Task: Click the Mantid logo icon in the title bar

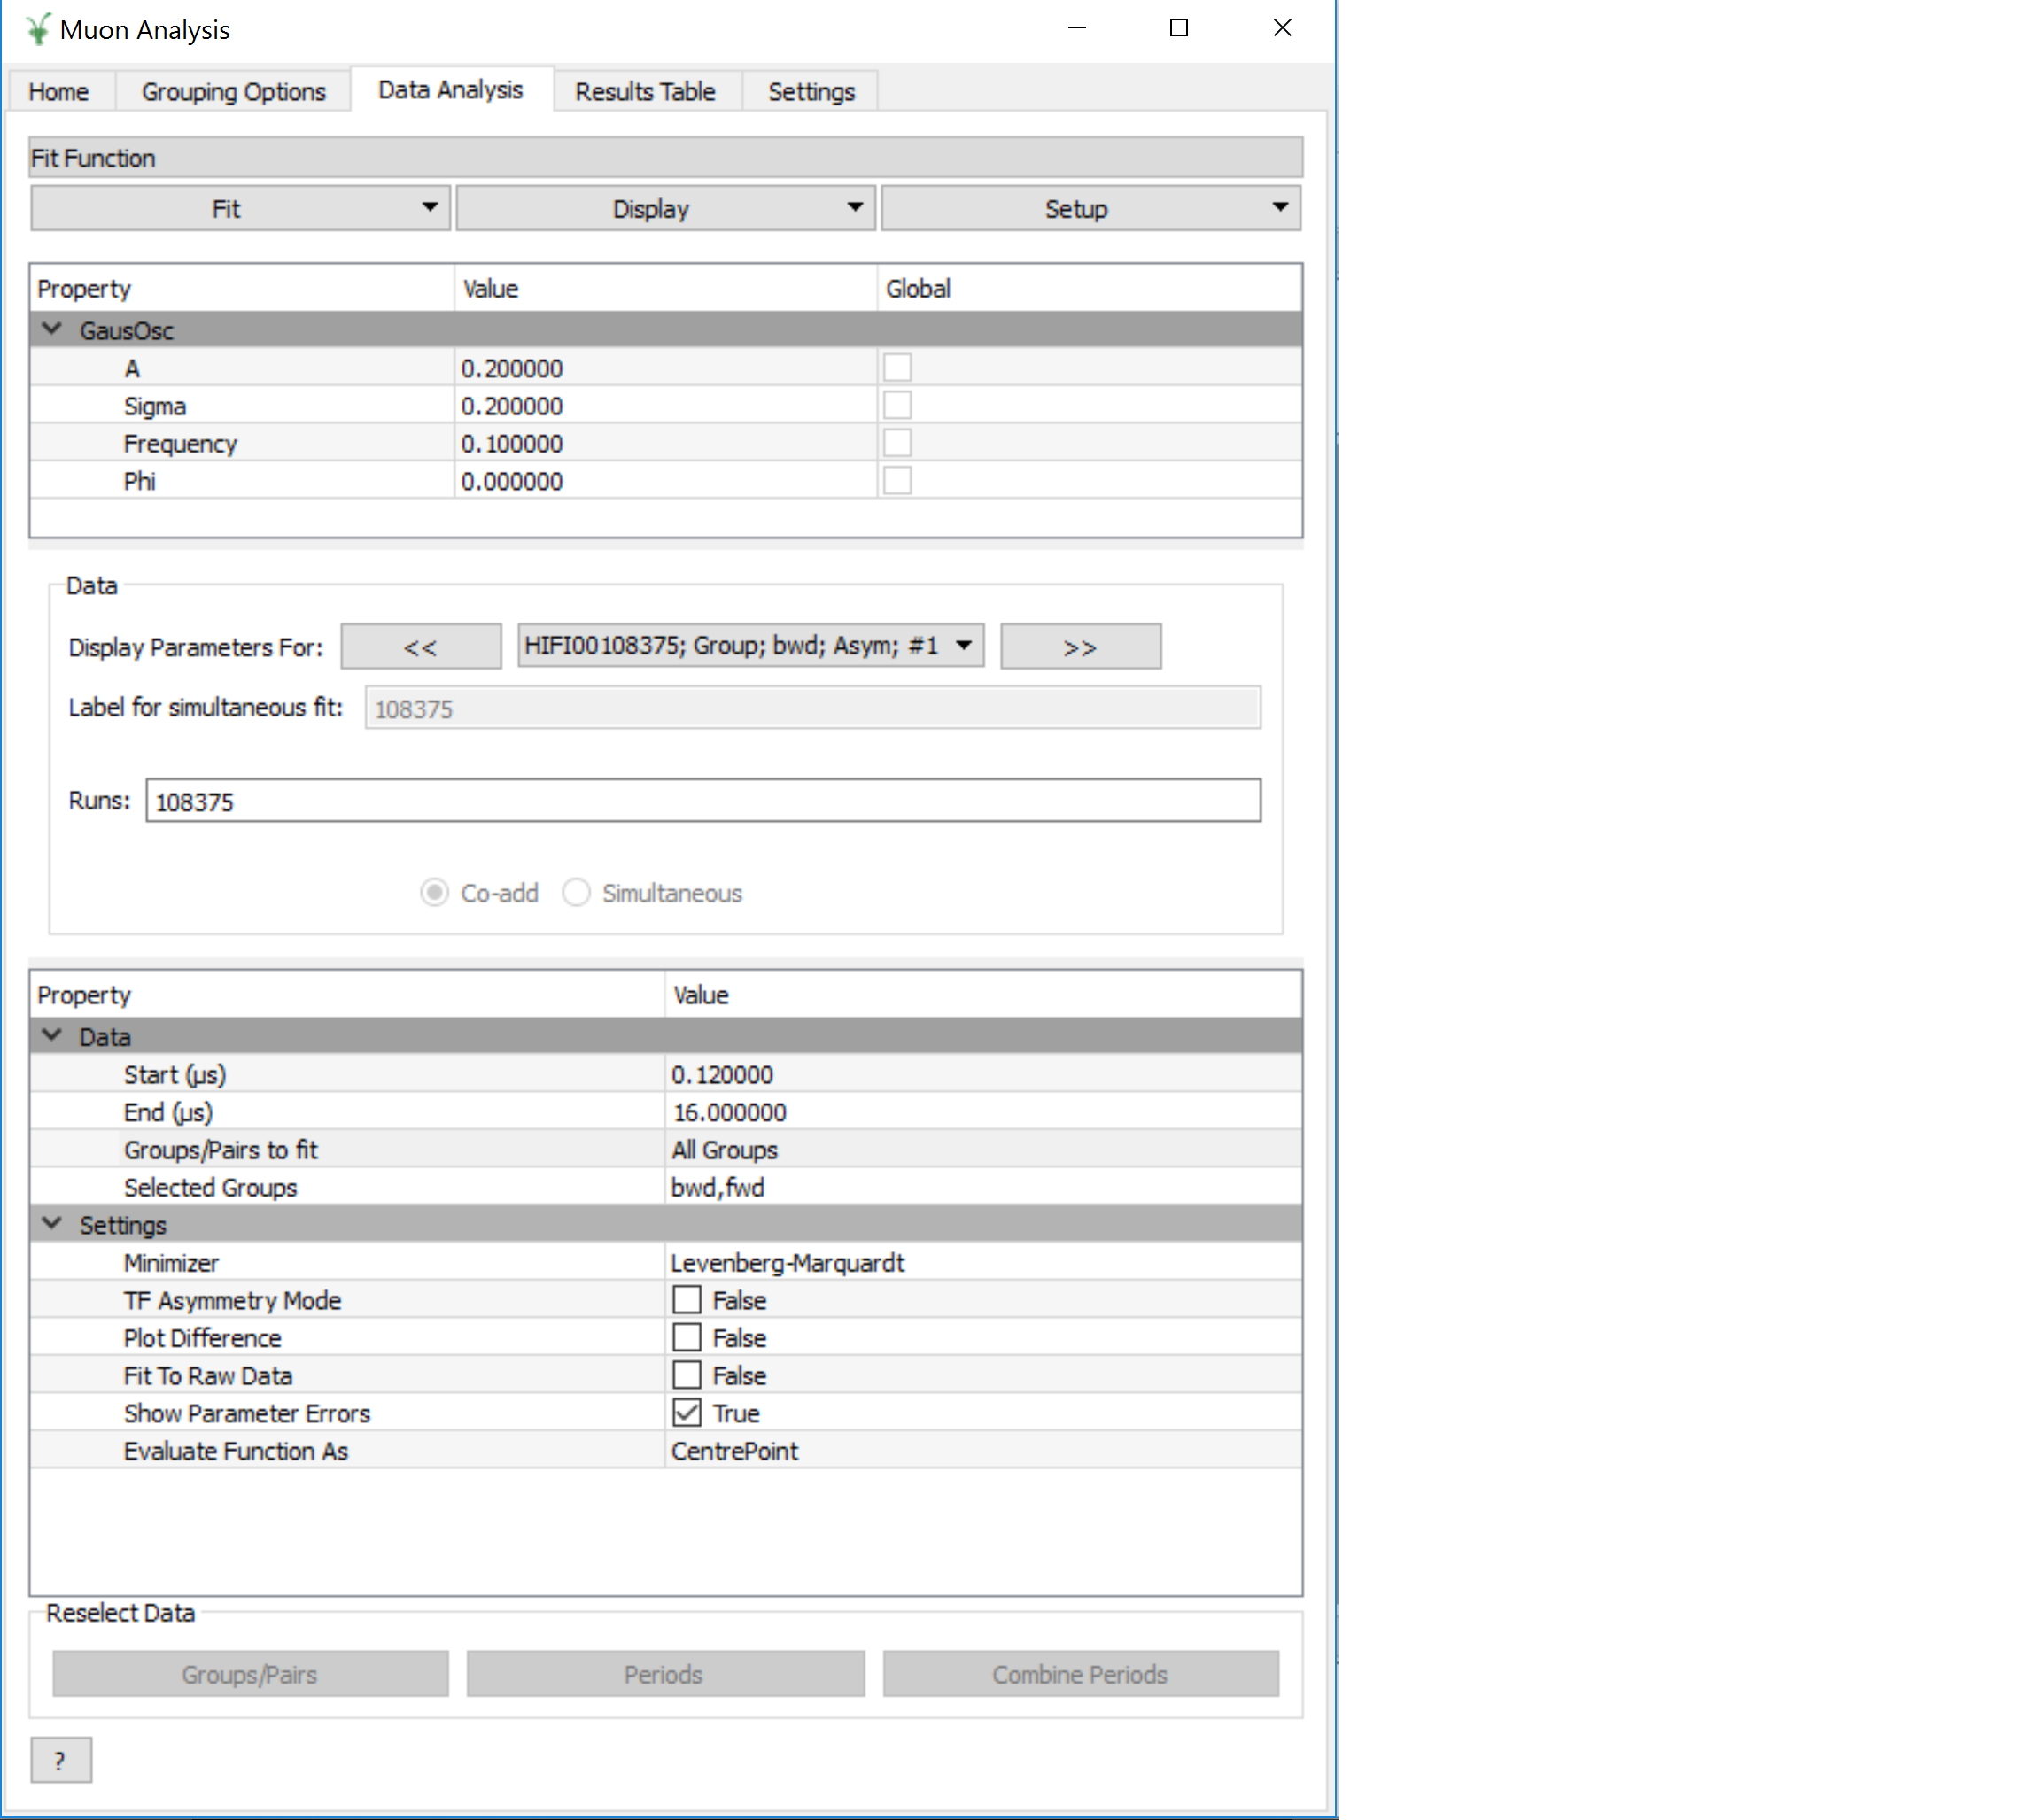Action: click(36, 28)
